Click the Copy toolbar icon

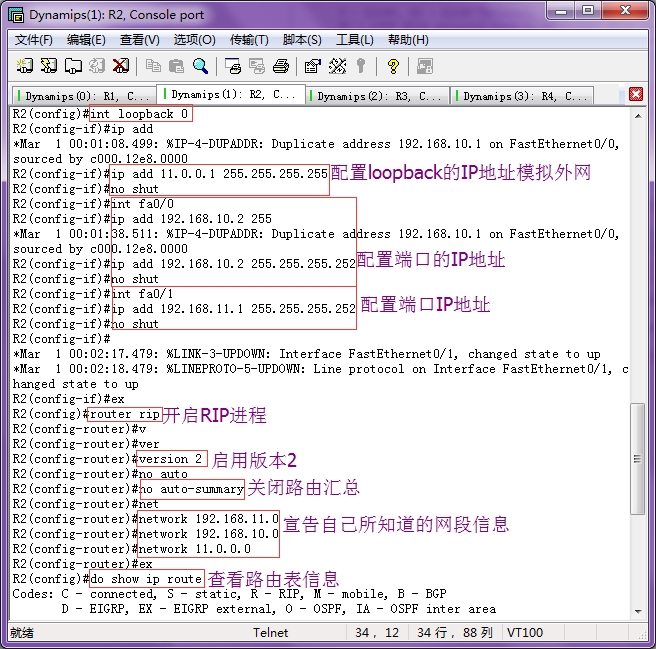(153, 66)
